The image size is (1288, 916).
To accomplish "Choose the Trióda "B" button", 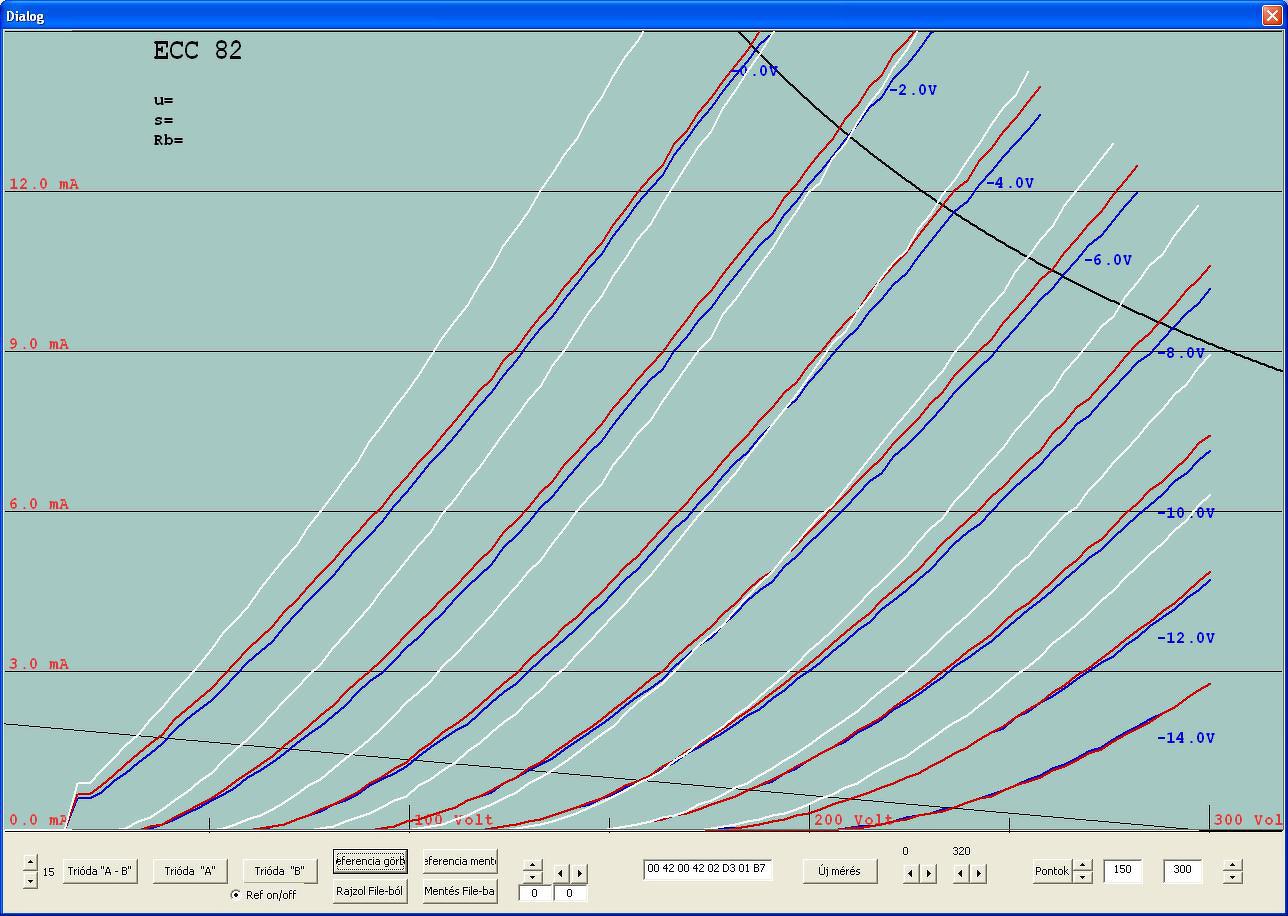I will 279,871.
